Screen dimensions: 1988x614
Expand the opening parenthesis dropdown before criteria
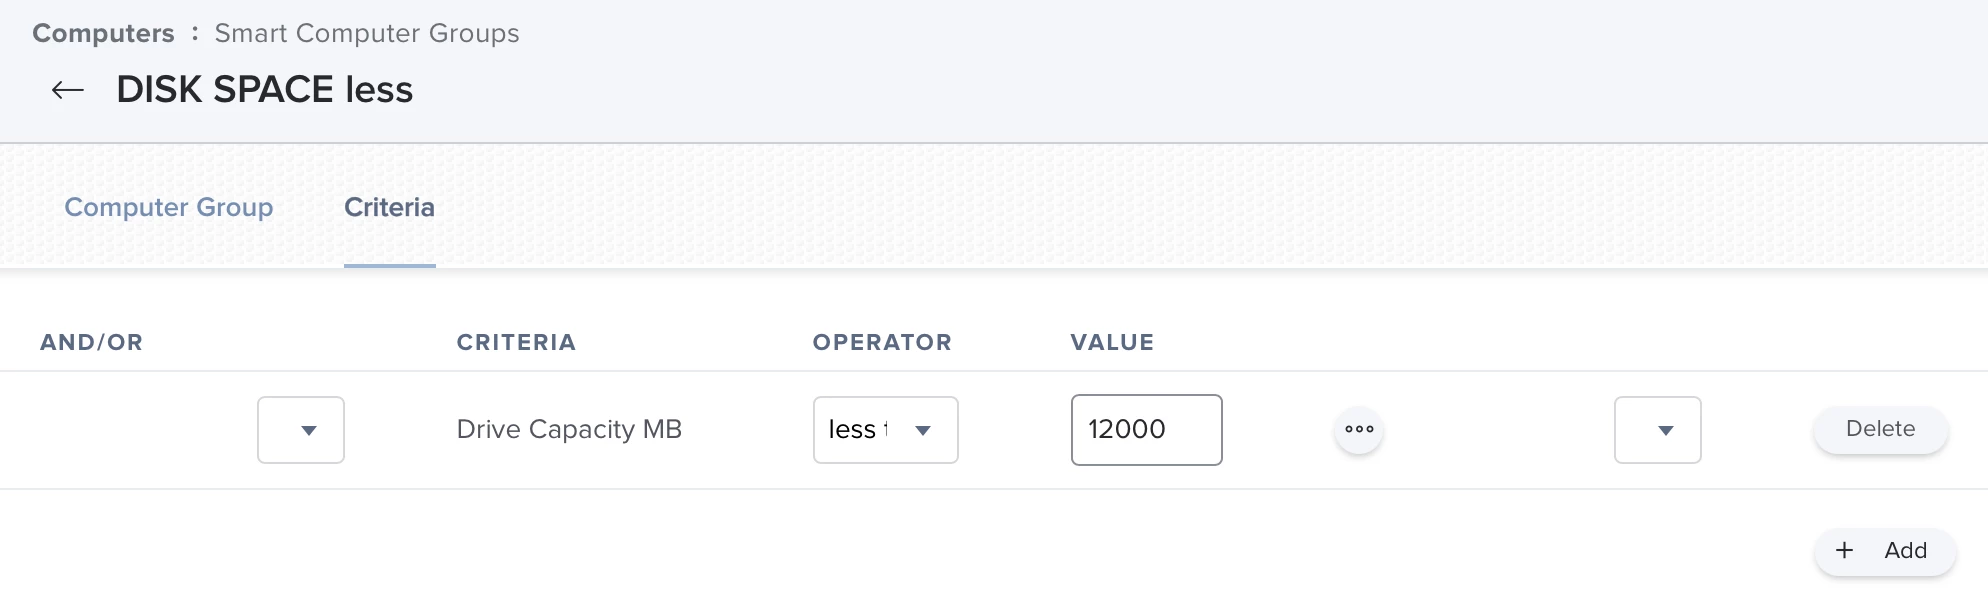pyautogui.click(x=301, y=430)
